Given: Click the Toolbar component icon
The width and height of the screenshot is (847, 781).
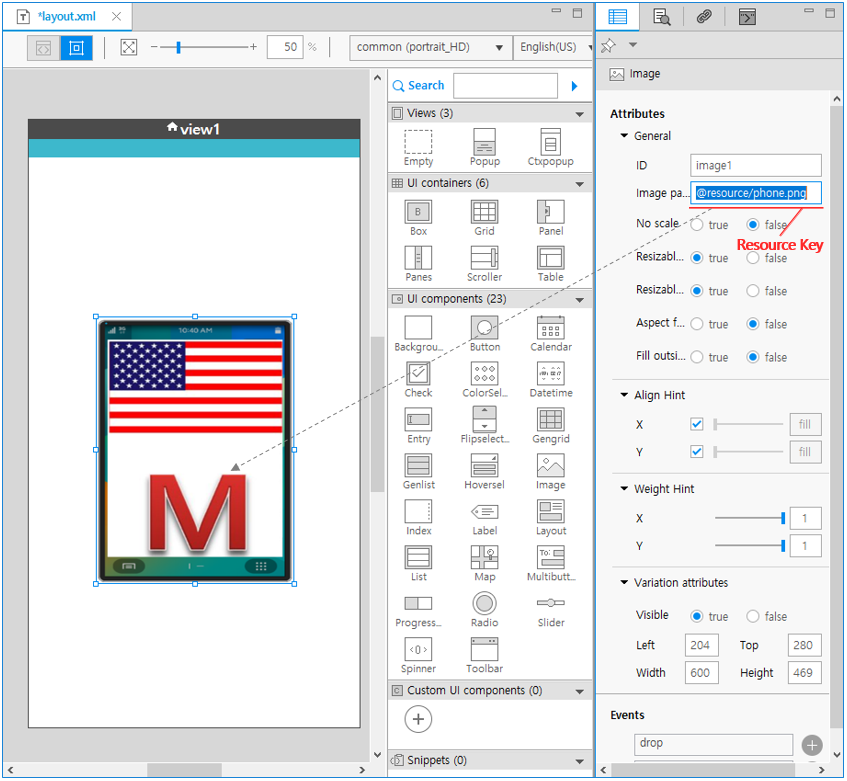Looking at the screenshot, I should click(484, 650).
